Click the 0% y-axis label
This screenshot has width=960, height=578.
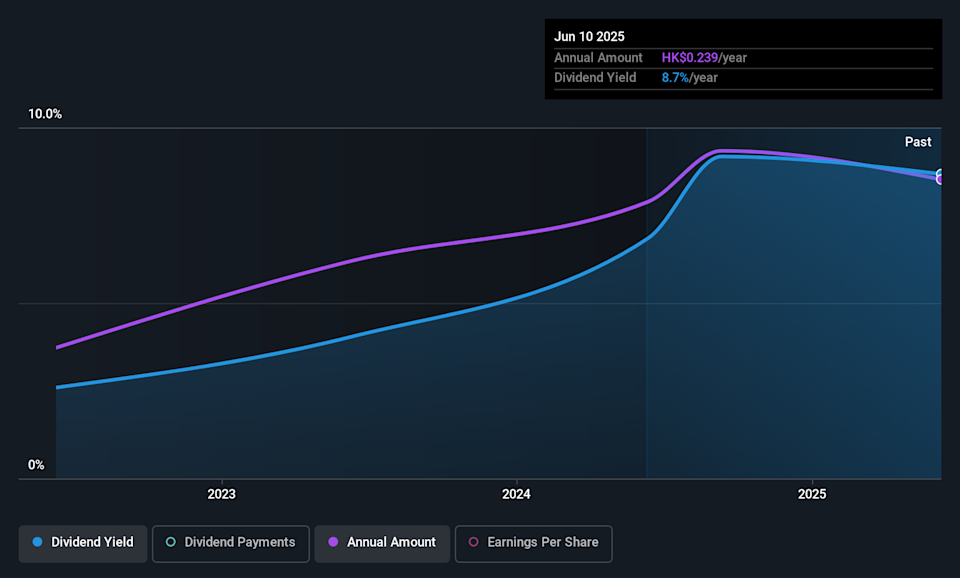click(36, 465)
